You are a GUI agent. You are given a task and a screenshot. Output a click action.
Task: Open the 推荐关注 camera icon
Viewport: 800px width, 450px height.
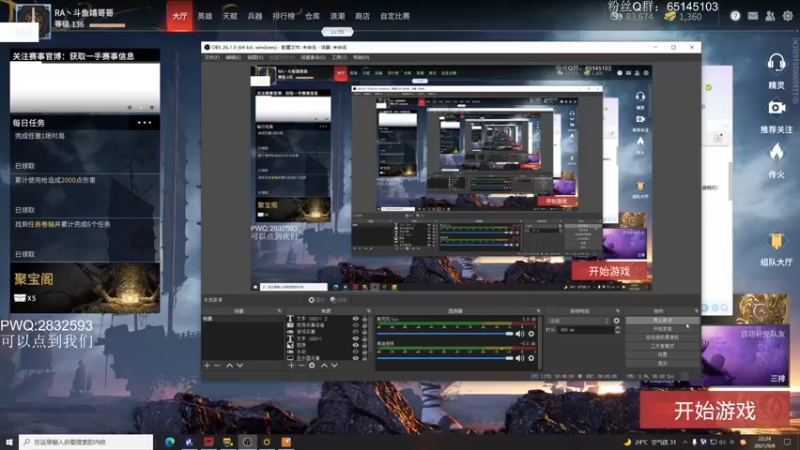(776, 108)
